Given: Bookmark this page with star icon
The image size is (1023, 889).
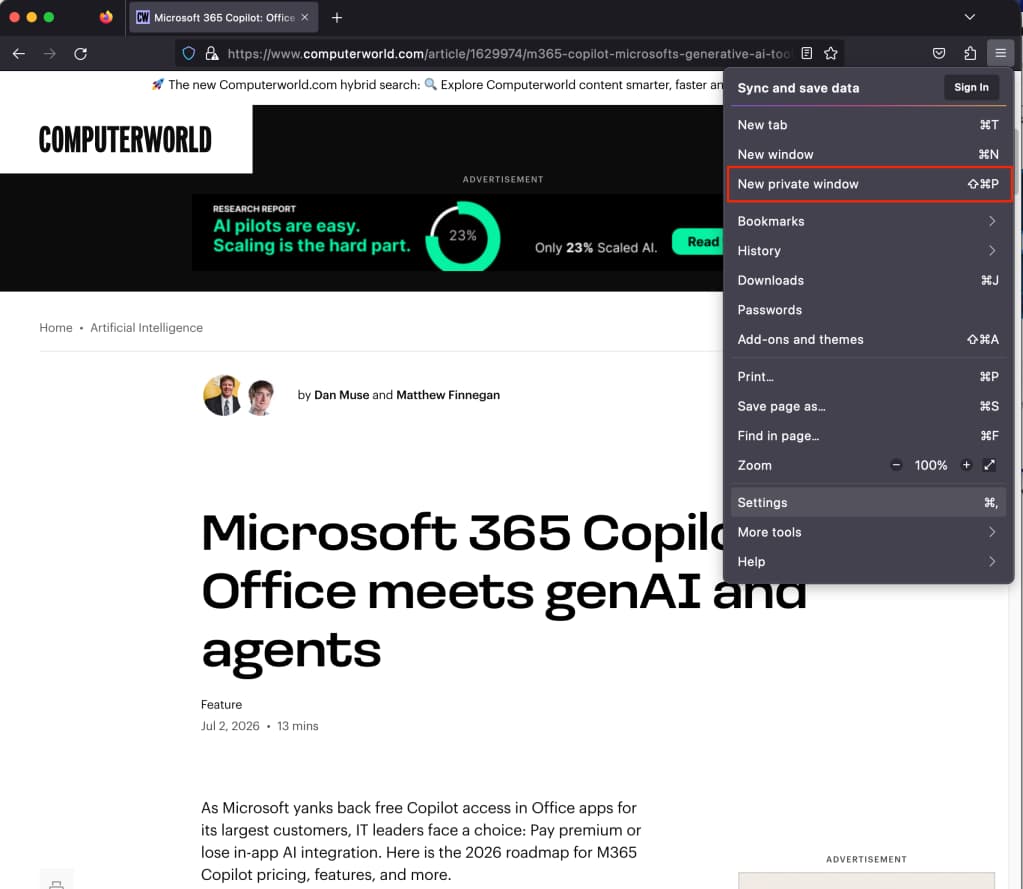Looking at the screenshot, I should coord(831,53).
